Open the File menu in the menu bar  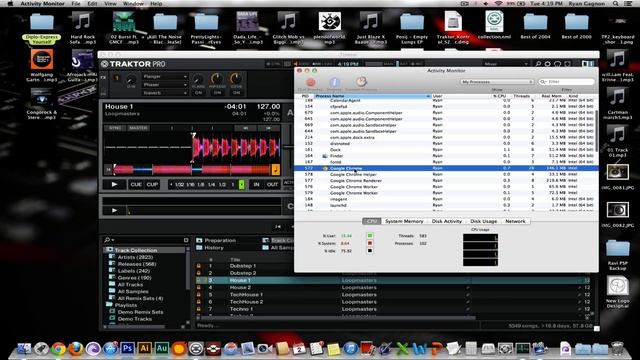(76, 3)
